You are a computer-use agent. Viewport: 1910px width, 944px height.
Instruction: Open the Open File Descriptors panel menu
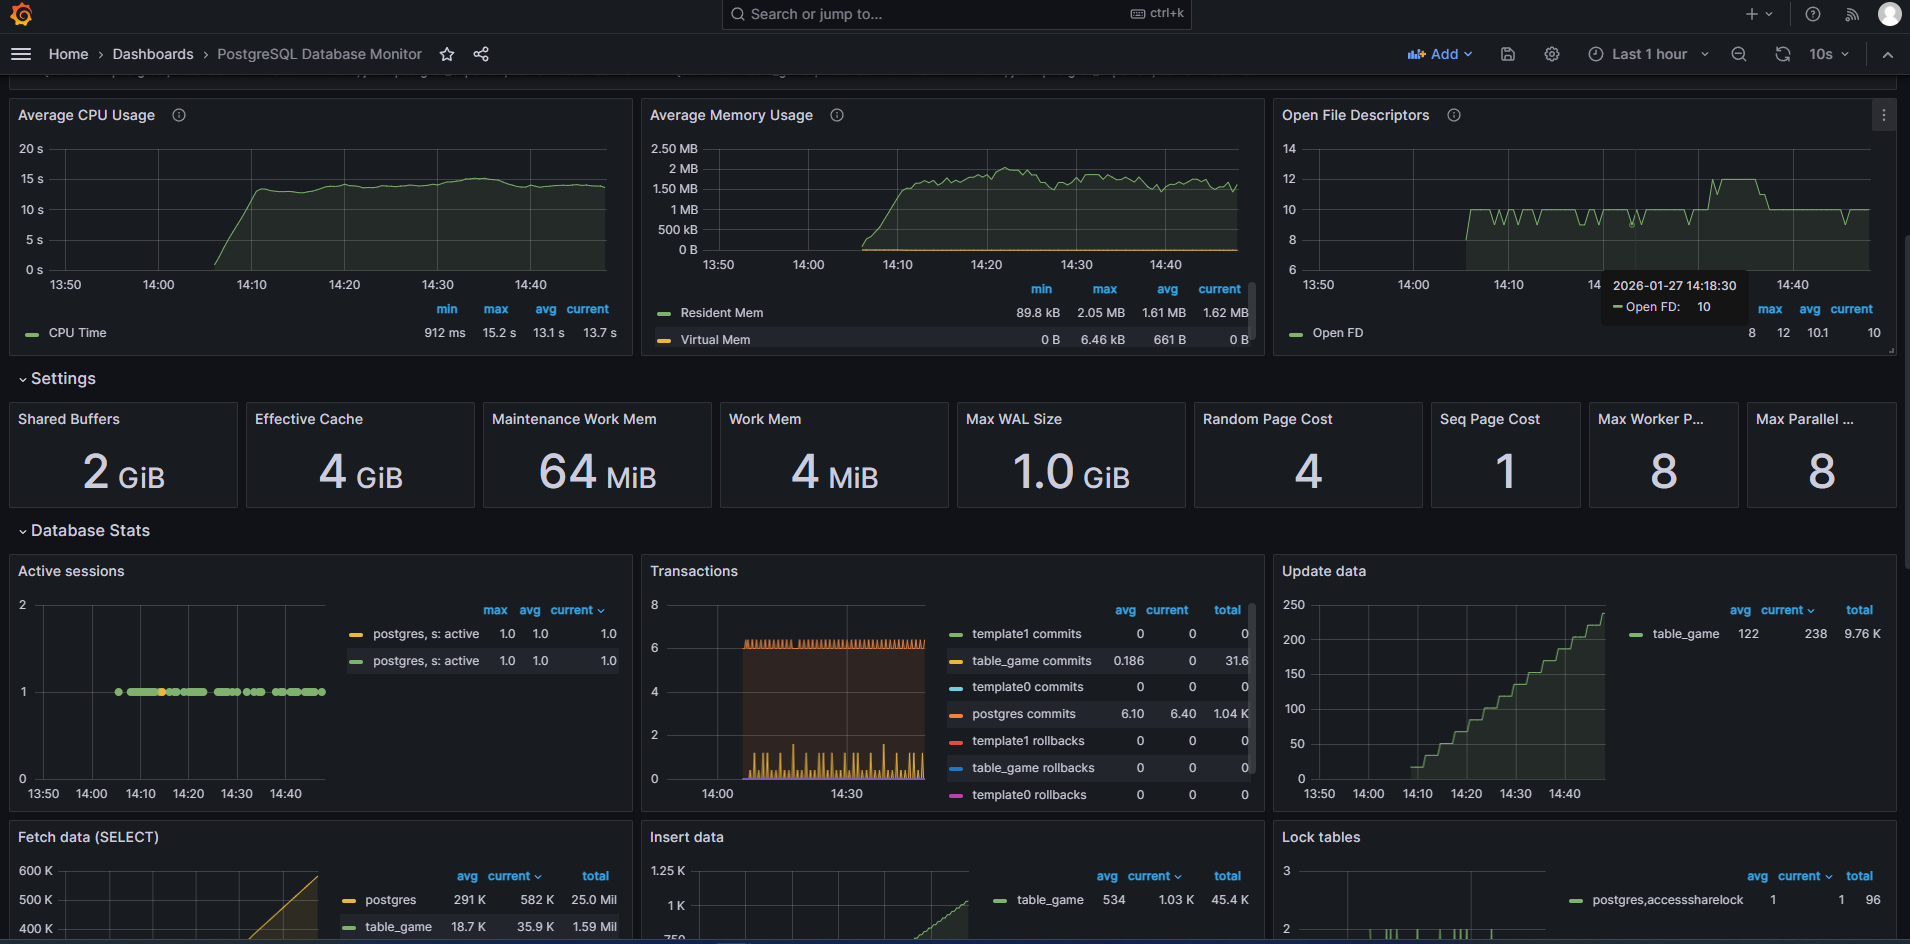1883,115
